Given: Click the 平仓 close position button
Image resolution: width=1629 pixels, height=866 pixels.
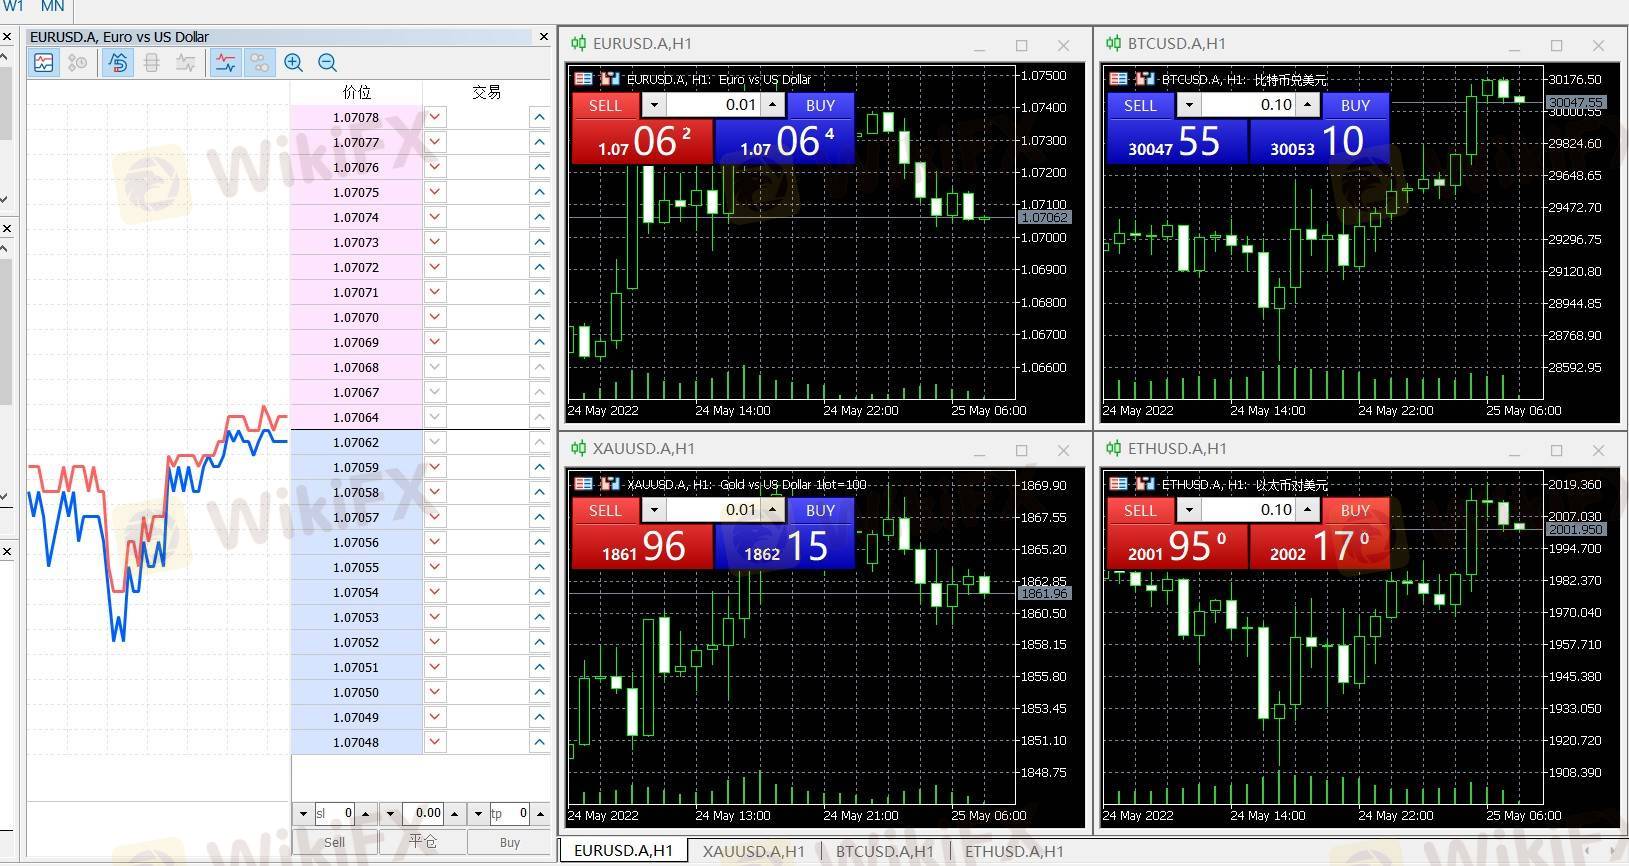Looking at the screenshot, I should coord(423,842).
